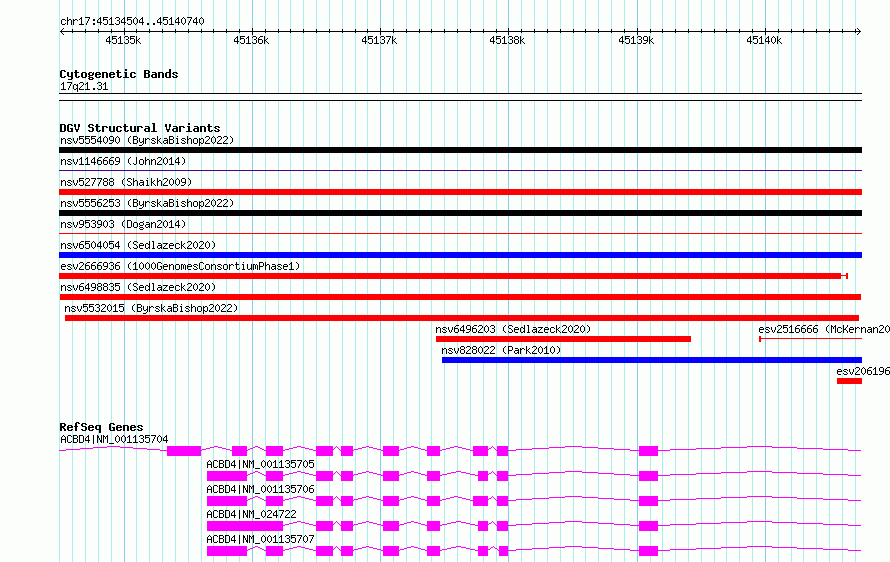Open variant label nsv5554090 (ByrskaBishop2022)

(x=147, y=140)
